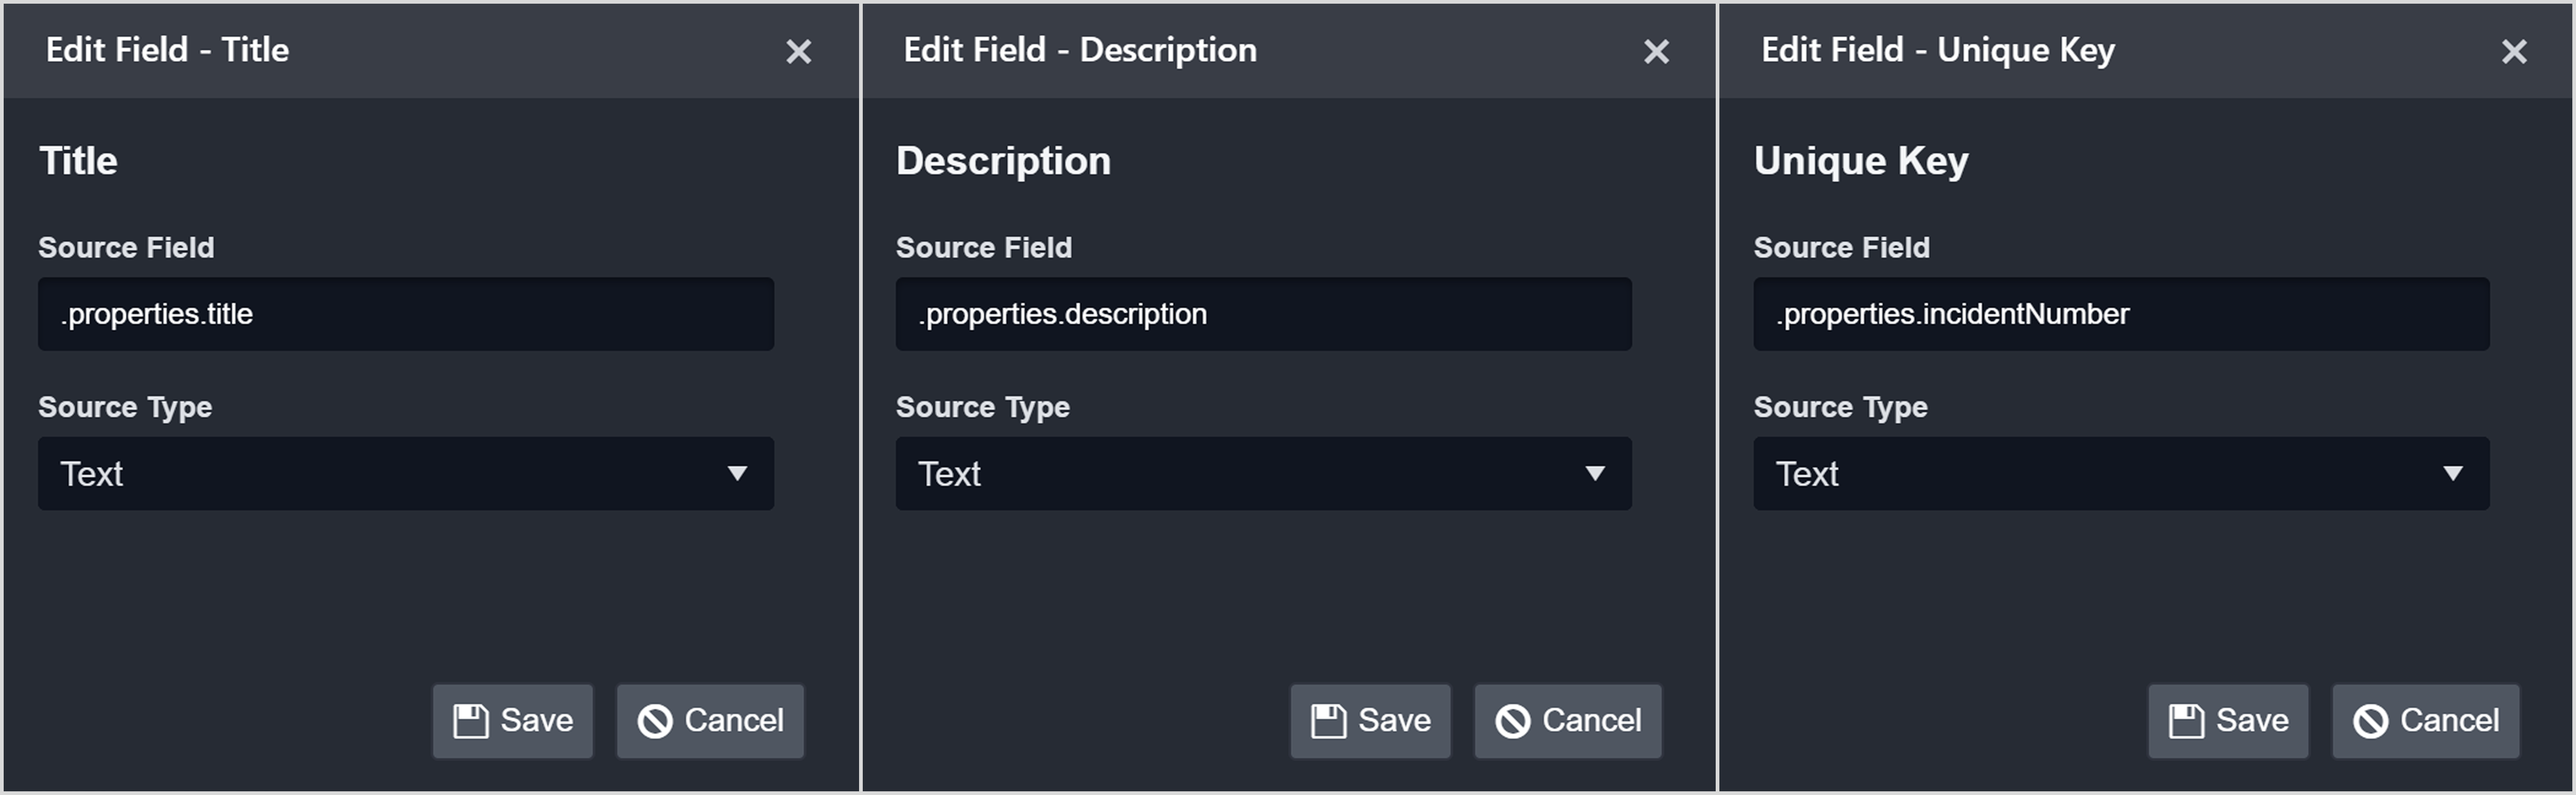Viewport: 2576px width, 795px height.
Task: Open the Source Type dropdown for Unique Key
Action: click(x=2121, y=474)
